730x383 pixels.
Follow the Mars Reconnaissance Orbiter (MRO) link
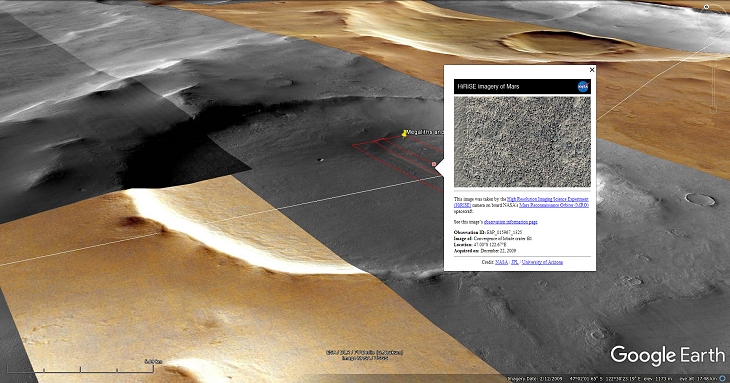pos(554,205)
